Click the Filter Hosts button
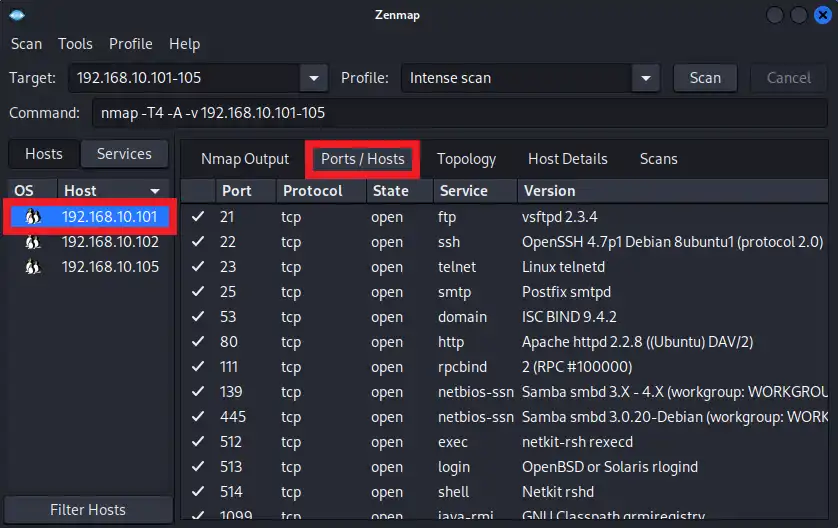838x528 pixels. click(x=88, y=510)
